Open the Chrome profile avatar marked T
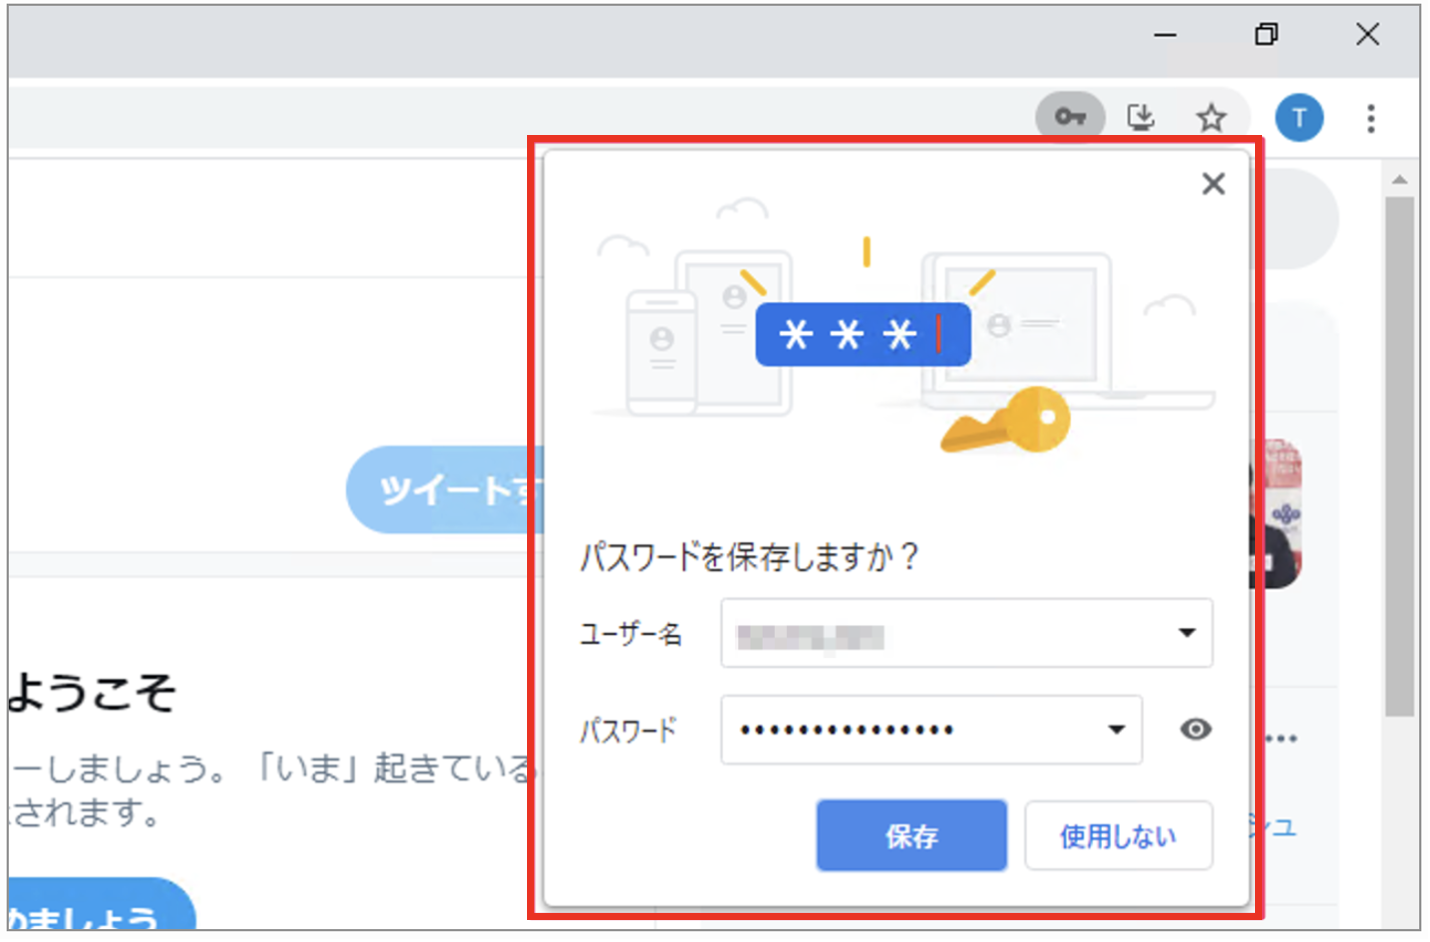Viewport: 1430px width, 942px height. [1299, 117]
